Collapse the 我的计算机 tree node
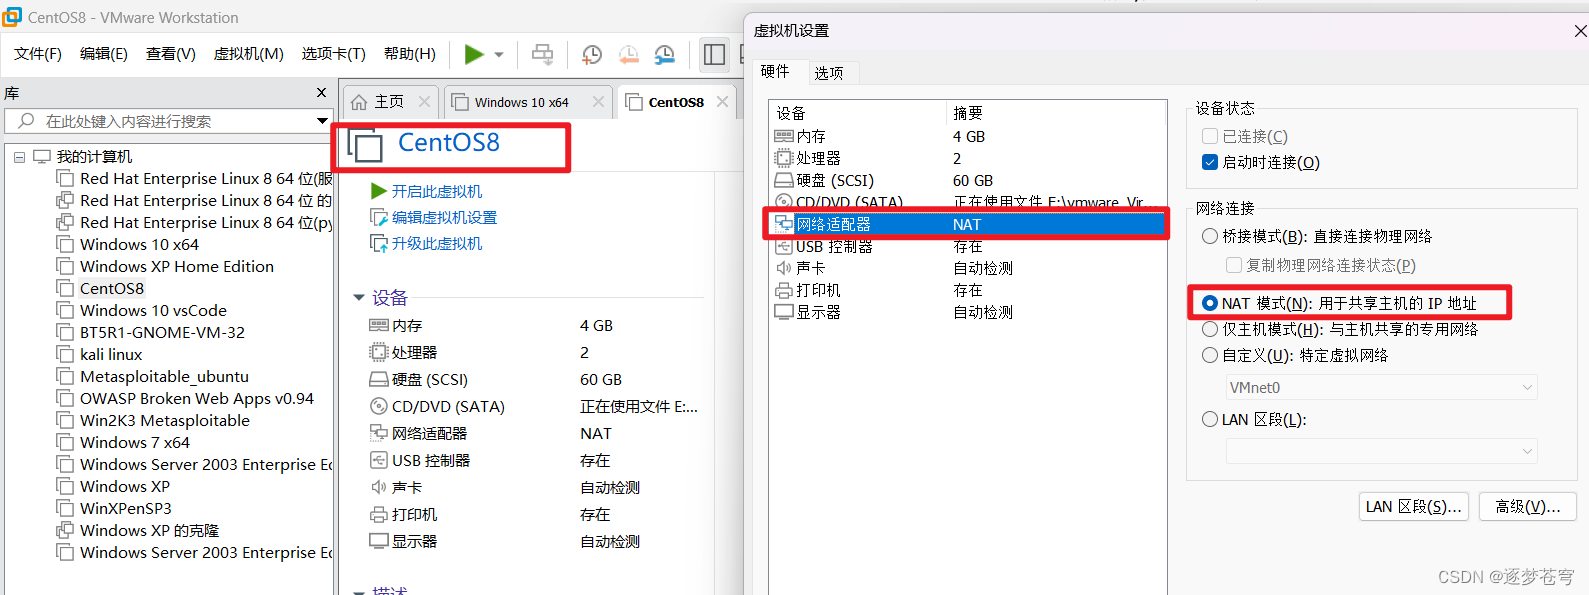This screenshot has width=1589, height=595. pyautogui.click(x=19, y=157)
